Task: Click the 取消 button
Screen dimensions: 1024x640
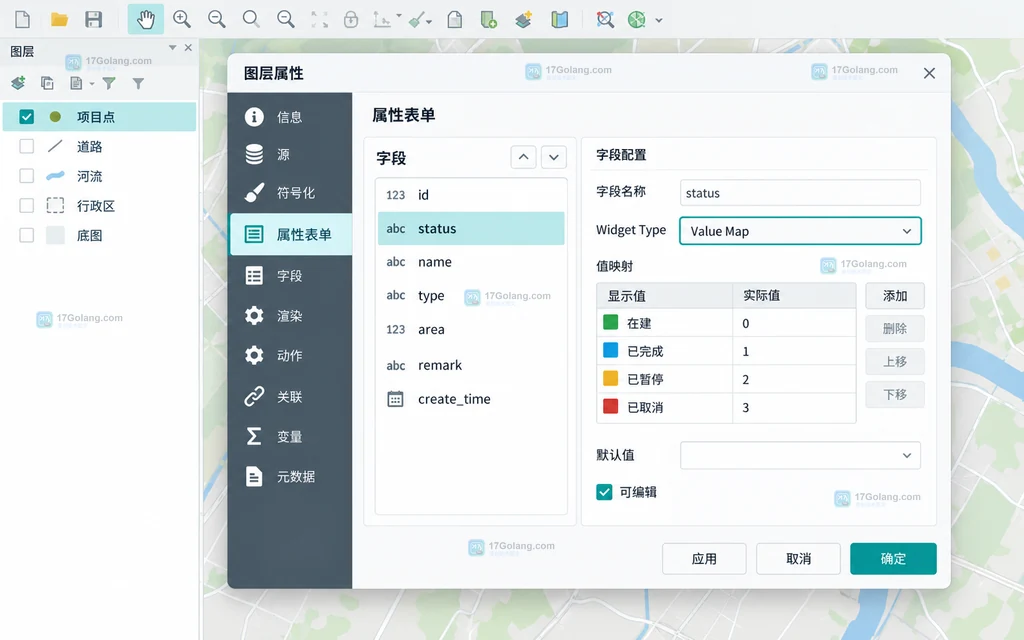Action: coord(798,559)
